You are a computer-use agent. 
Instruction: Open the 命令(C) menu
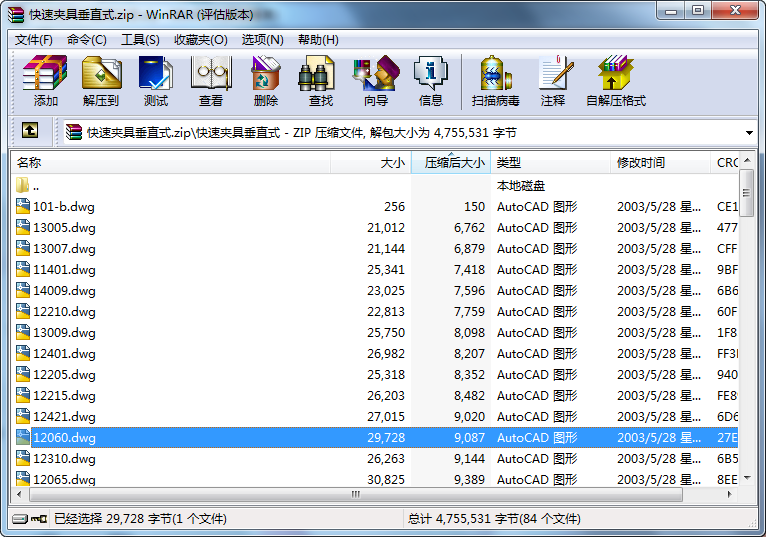click(86, 40)
